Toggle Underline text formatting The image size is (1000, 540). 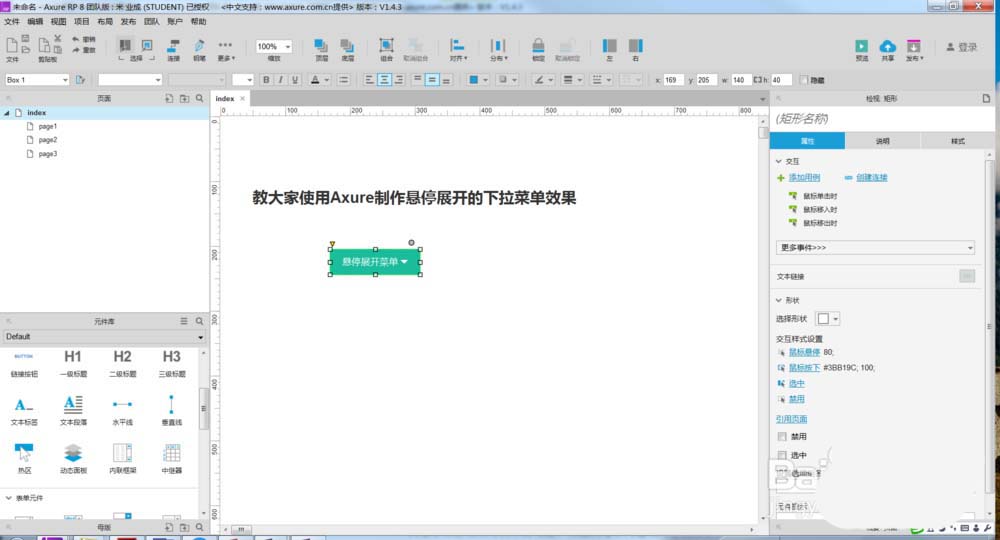pyautogui.click(x=295, y=80)
